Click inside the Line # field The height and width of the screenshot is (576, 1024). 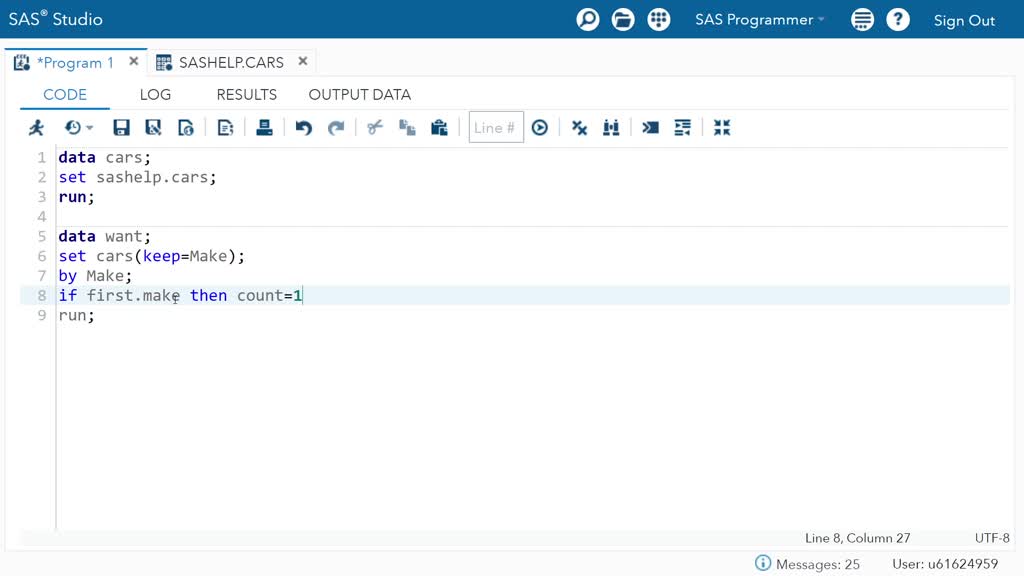[x=495, y=127]
